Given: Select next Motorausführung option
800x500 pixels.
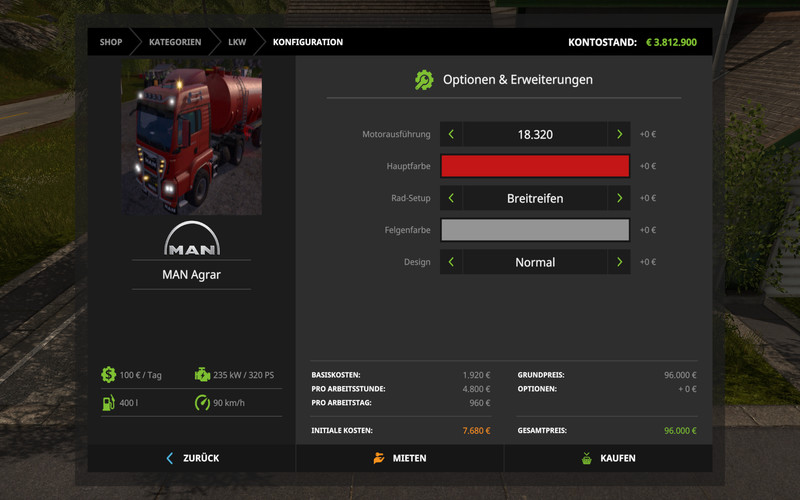Looking at the screenshot, I should pyautogui.click(x=620, y=134).
